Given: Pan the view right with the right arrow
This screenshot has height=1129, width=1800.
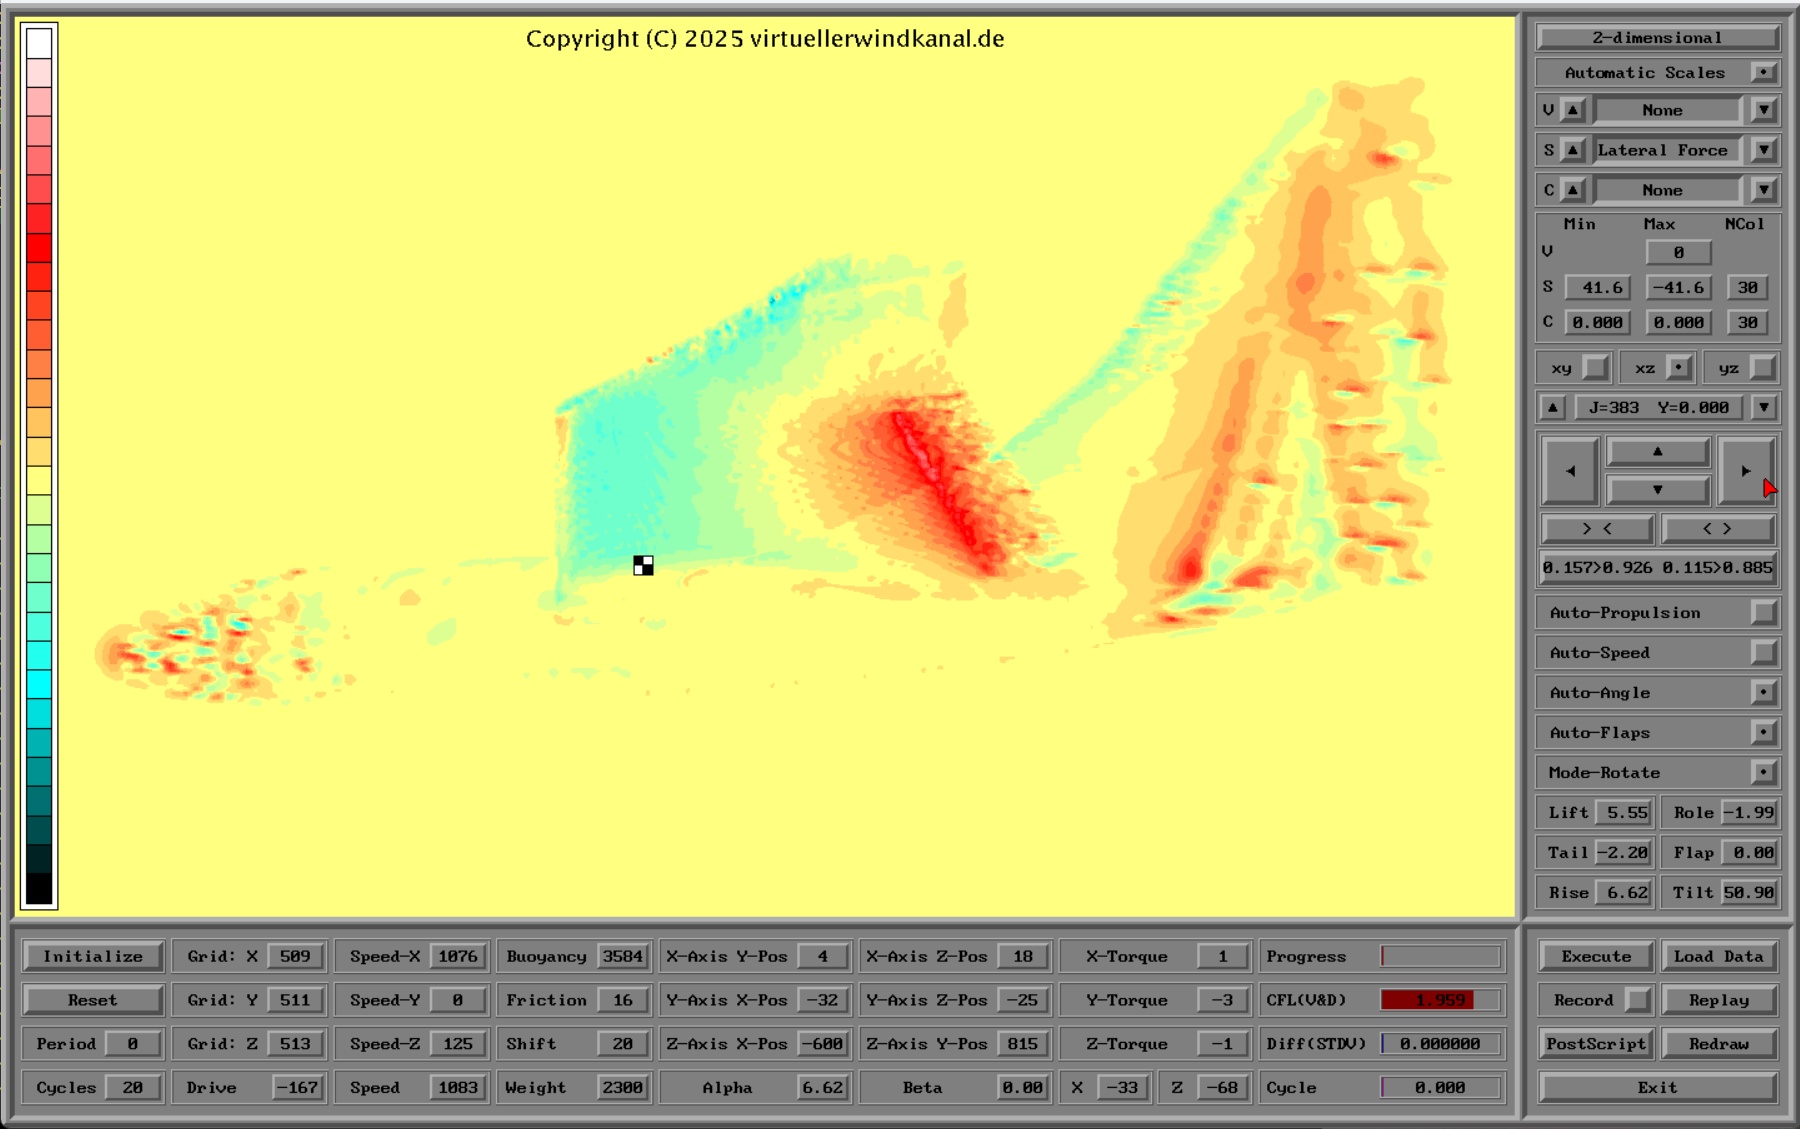Looking at the screenshot, I should coord(1745,471).
